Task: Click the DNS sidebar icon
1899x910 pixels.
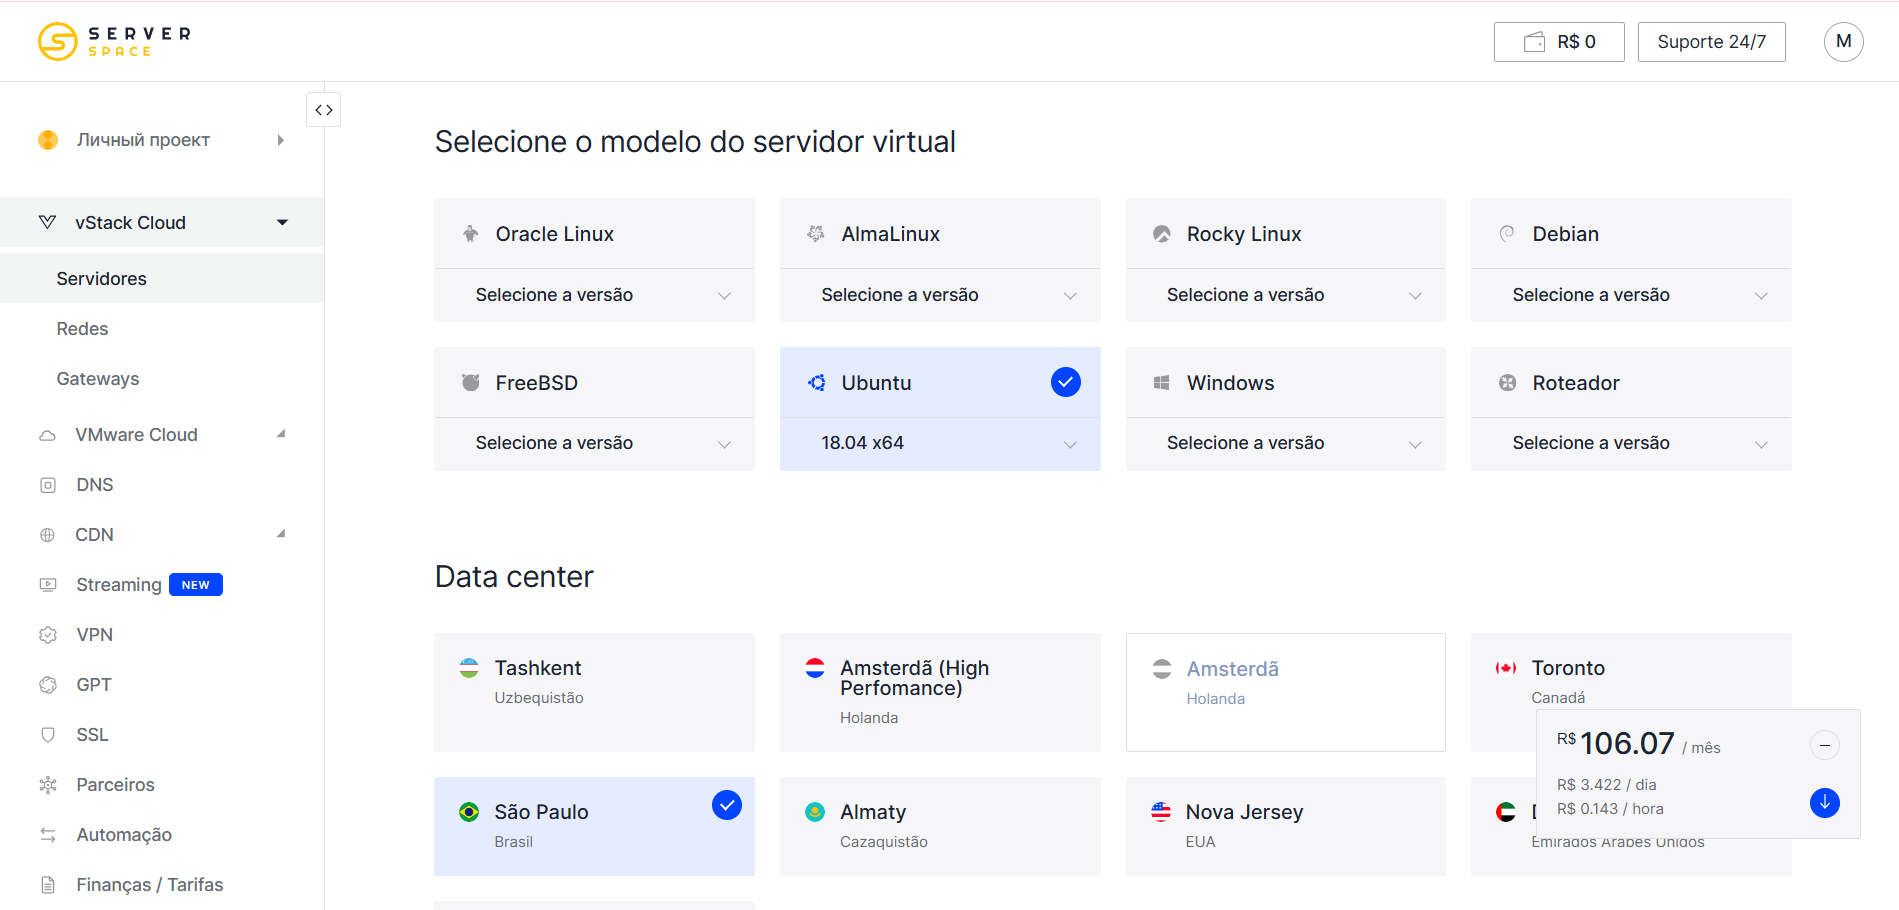Action: click(x=48, y=485)
